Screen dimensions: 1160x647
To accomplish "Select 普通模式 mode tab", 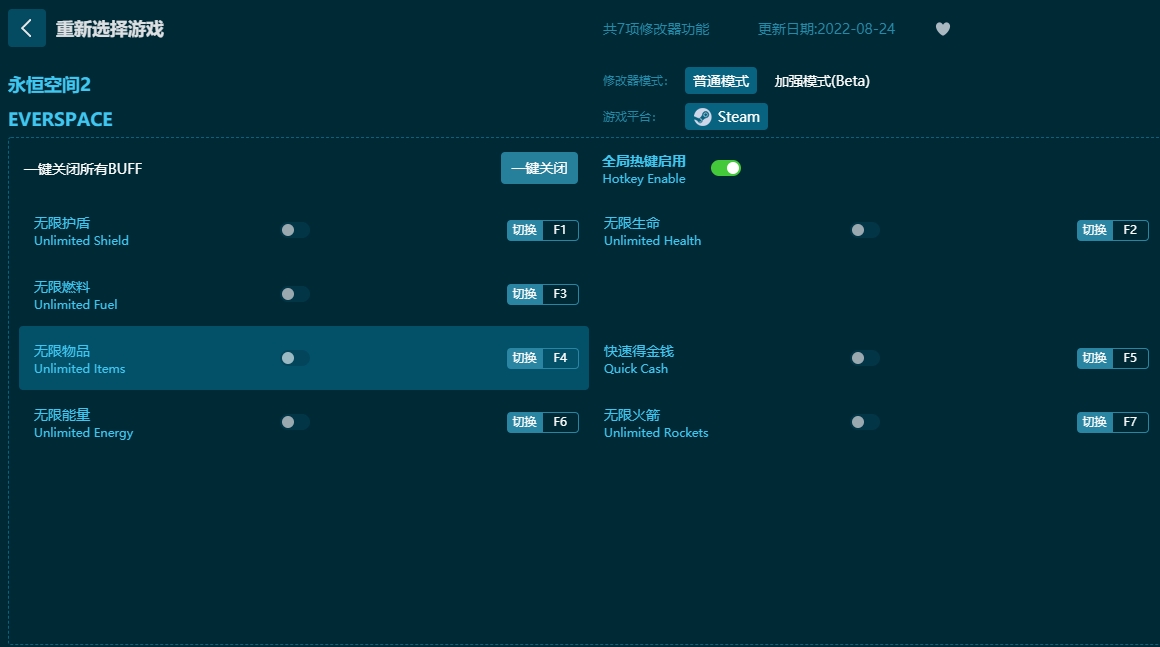I will [721, 81].
